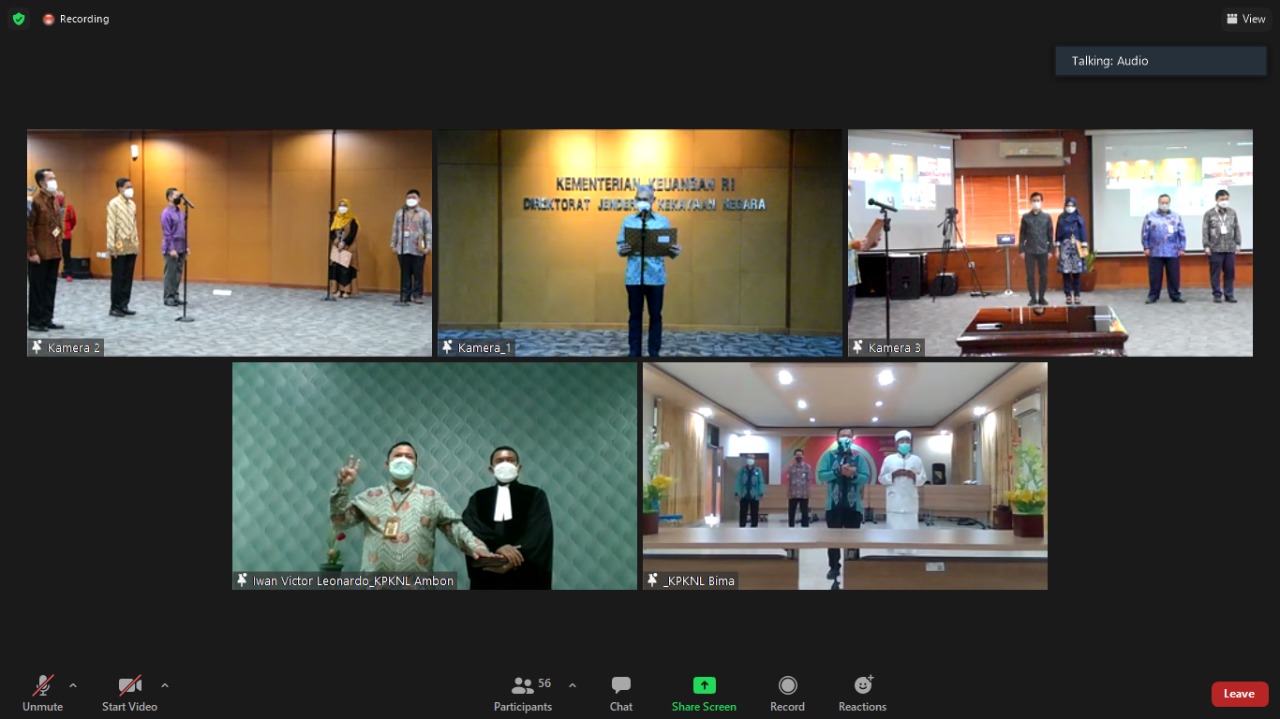Screen dimensions: 1280x719
Task: Open the View layout menu
Action: point(1246,19)
